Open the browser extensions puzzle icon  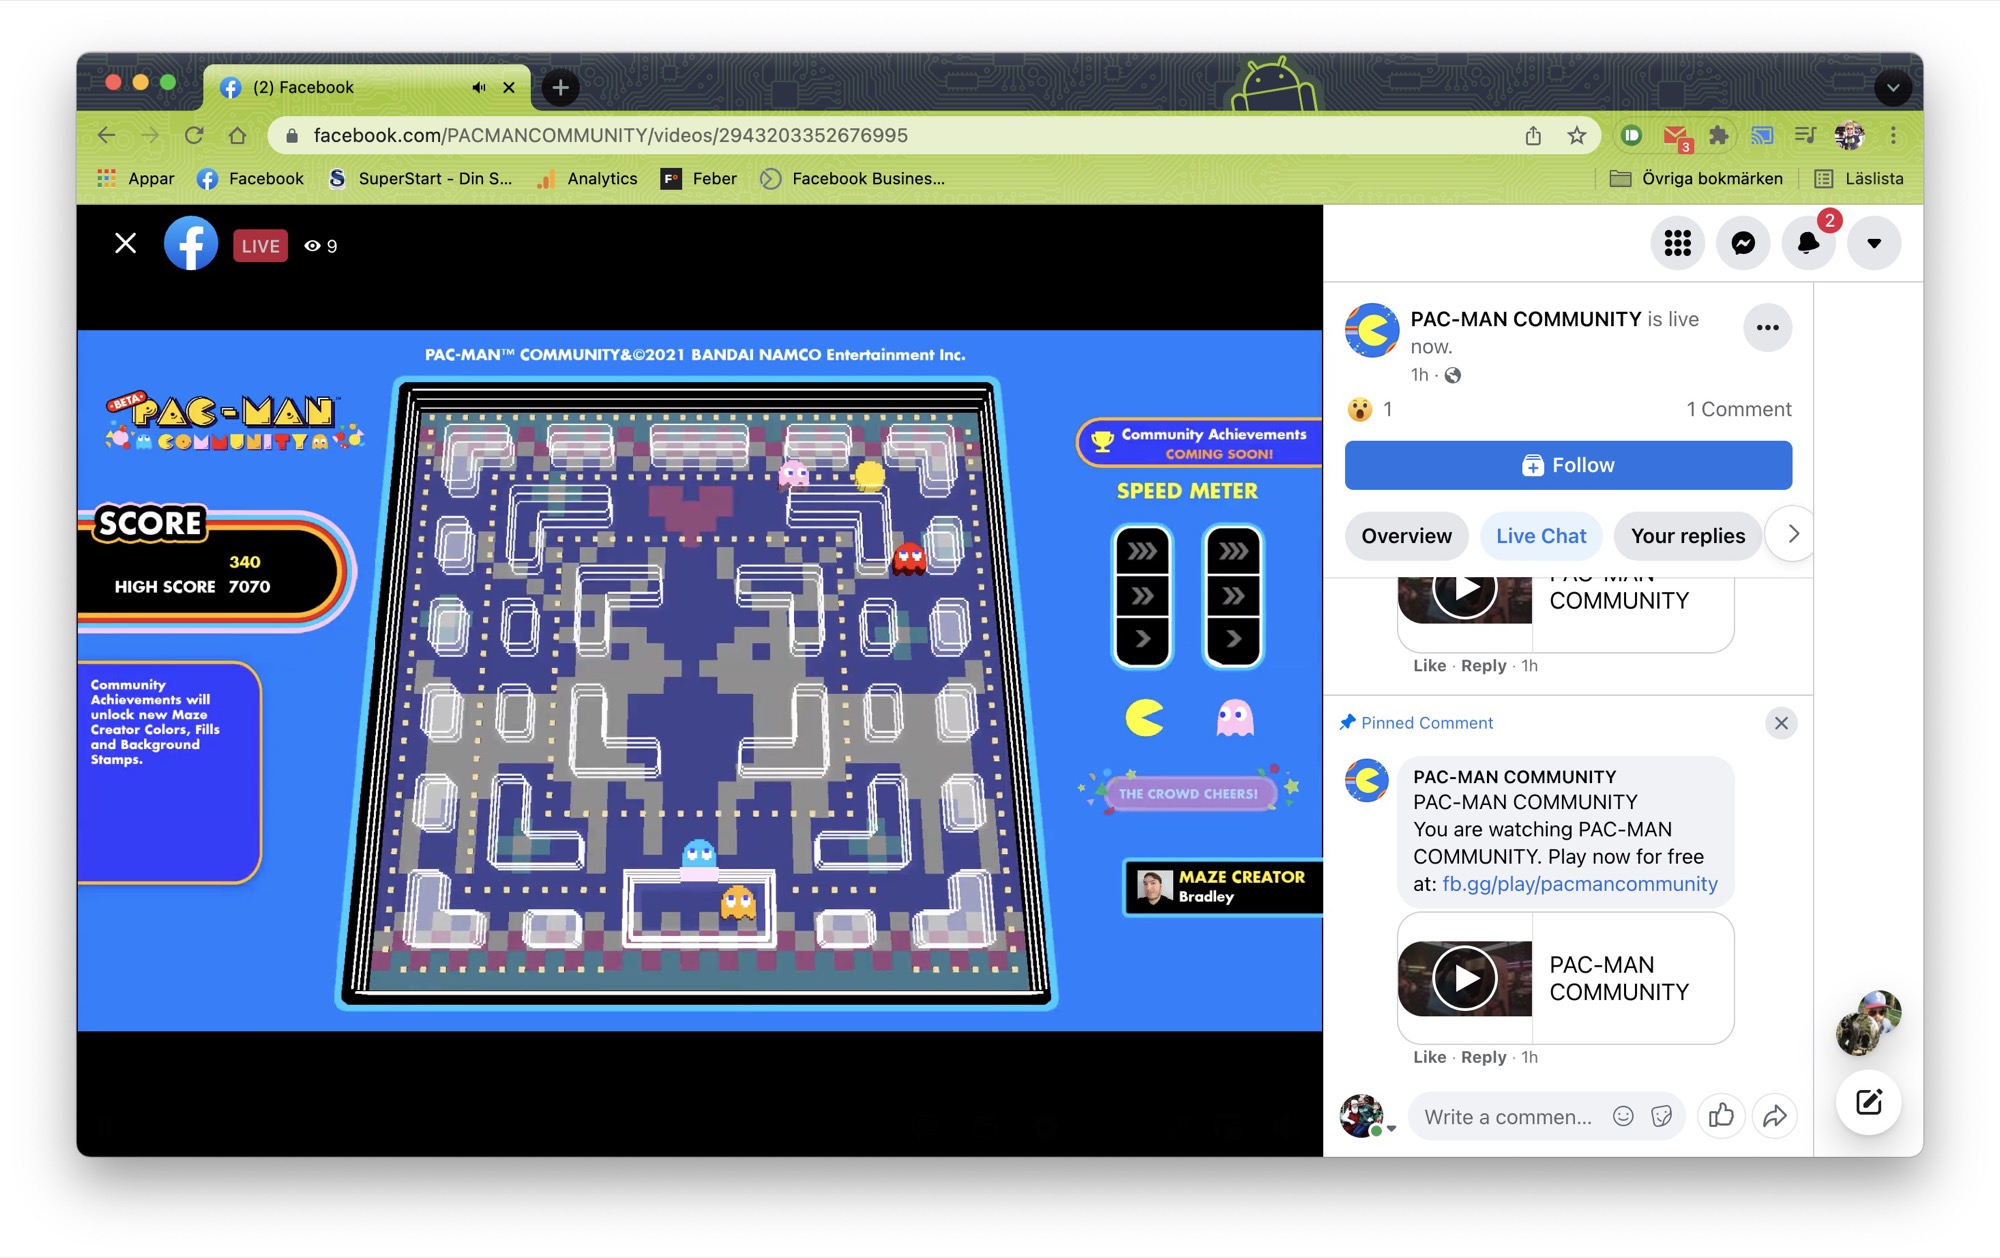[1719, 135]
